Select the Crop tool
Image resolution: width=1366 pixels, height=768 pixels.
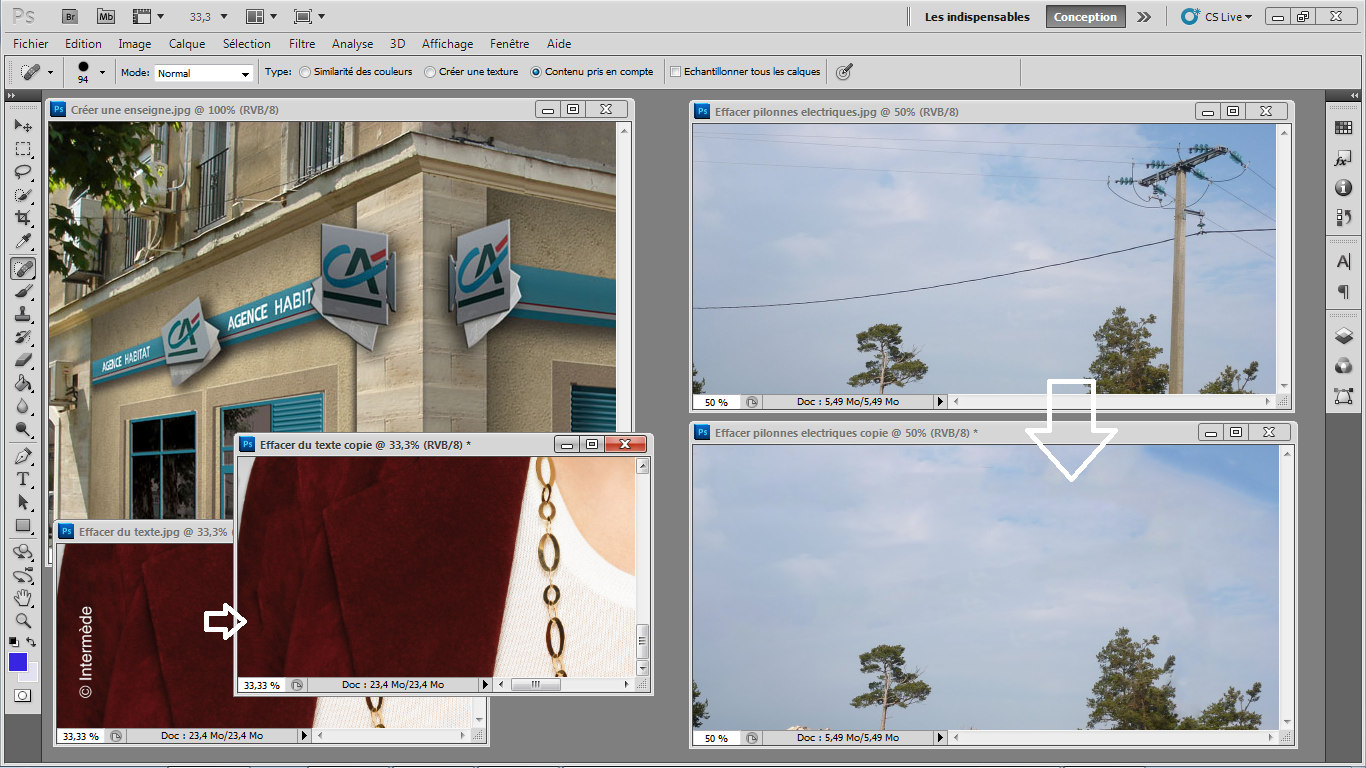pyautogui.click(x=23, y=218)
